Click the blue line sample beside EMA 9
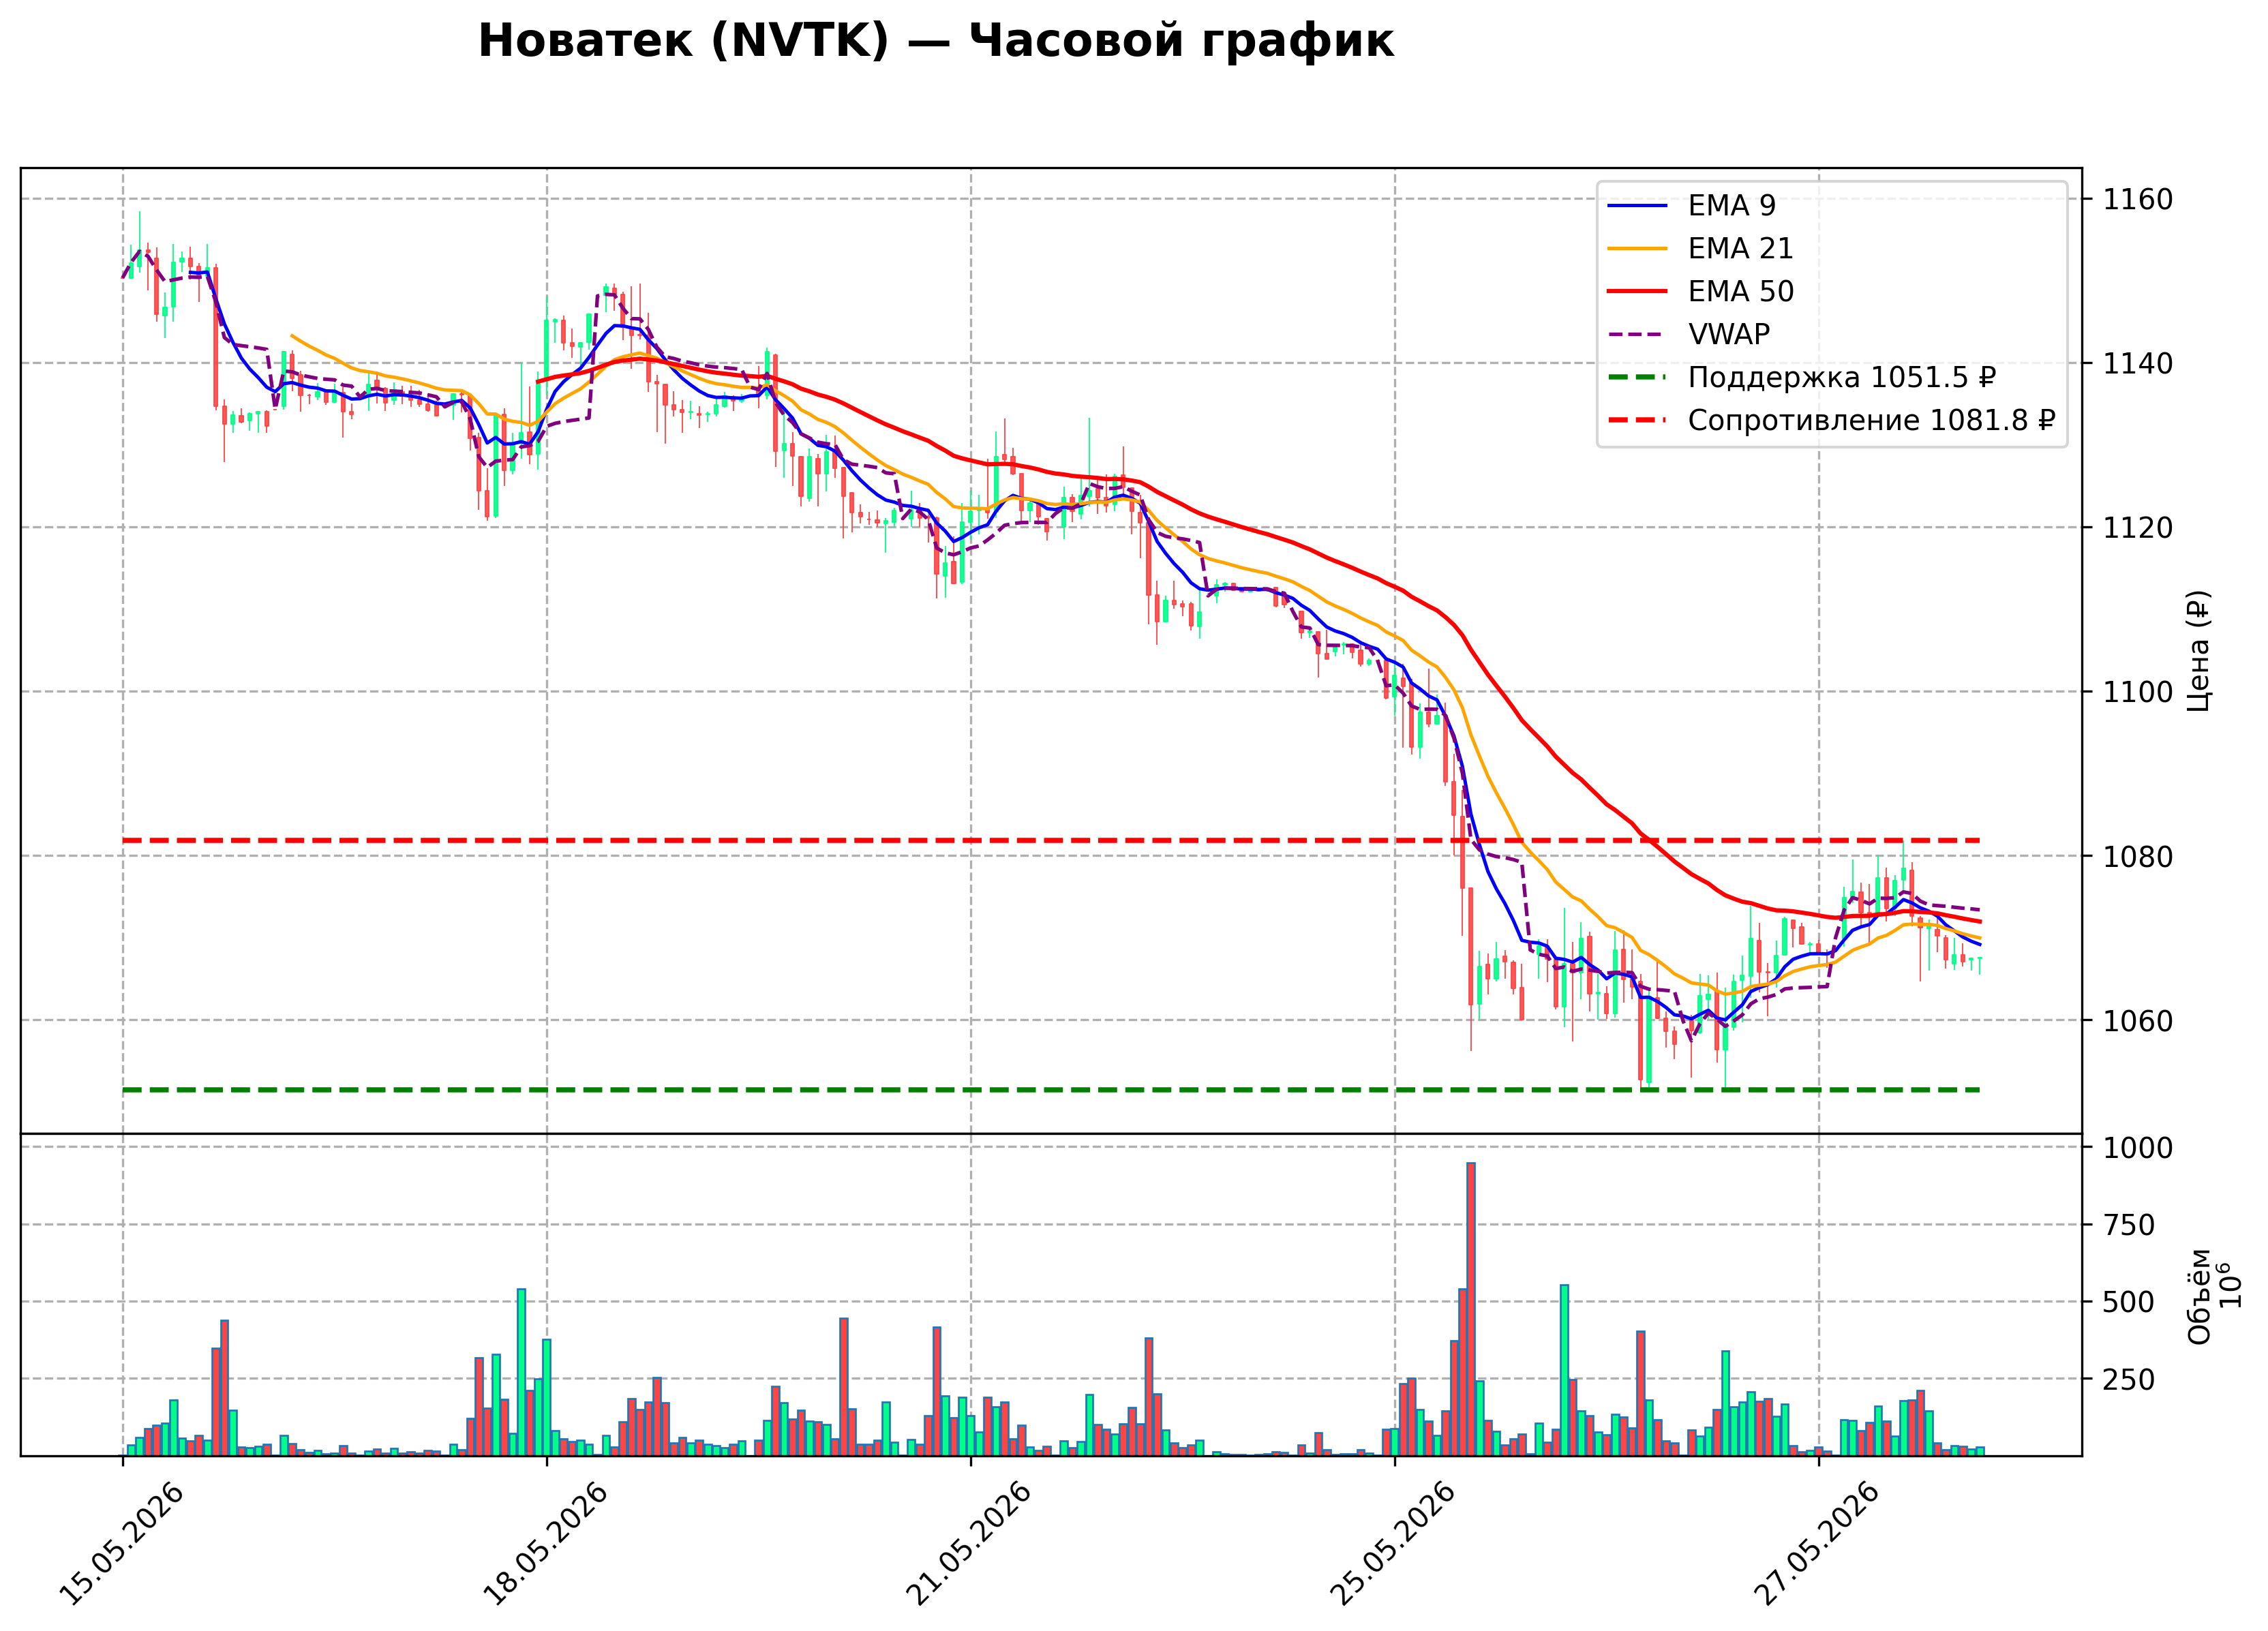Image resolution: width=2268 pixels, height=1631 pixels. [x=1637, y=206]
